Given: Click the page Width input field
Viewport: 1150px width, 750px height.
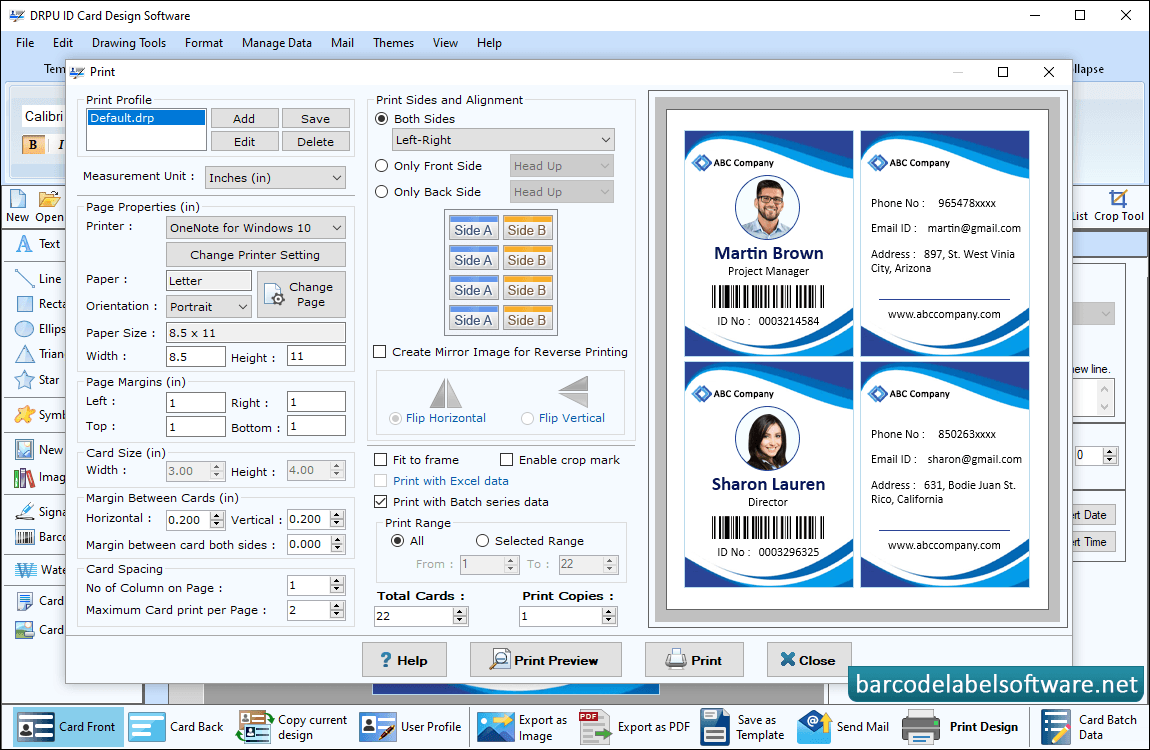Looking at the screenshot, I should tap(196, 356).
